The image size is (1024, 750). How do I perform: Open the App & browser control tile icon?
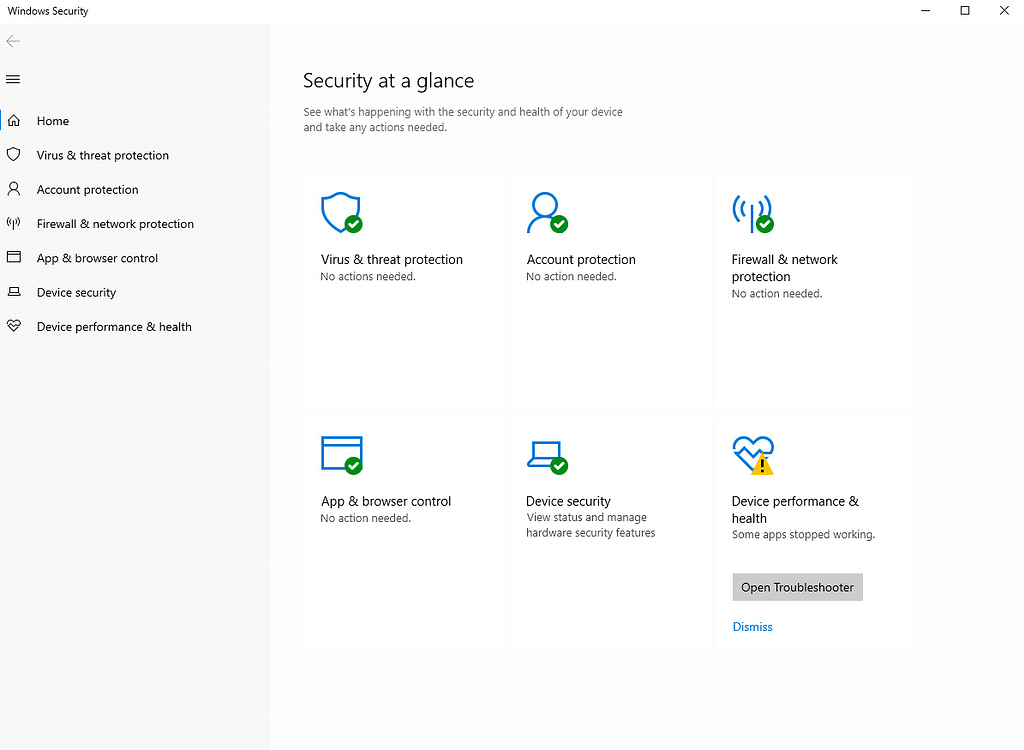[x=340, y=453]
